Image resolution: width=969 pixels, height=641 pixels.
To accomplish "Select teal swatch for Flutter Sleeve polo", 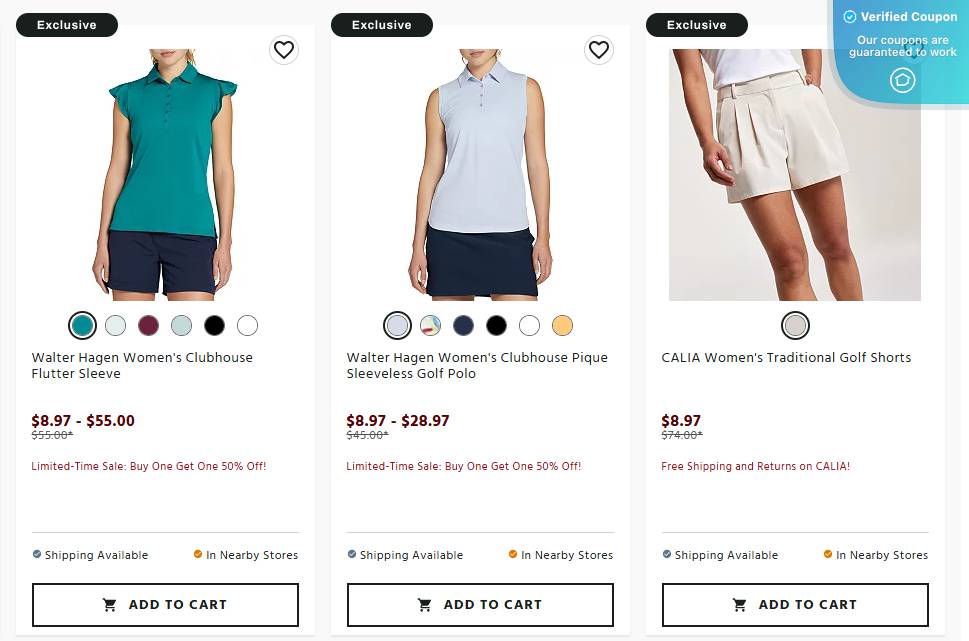I will pos(82,325).
